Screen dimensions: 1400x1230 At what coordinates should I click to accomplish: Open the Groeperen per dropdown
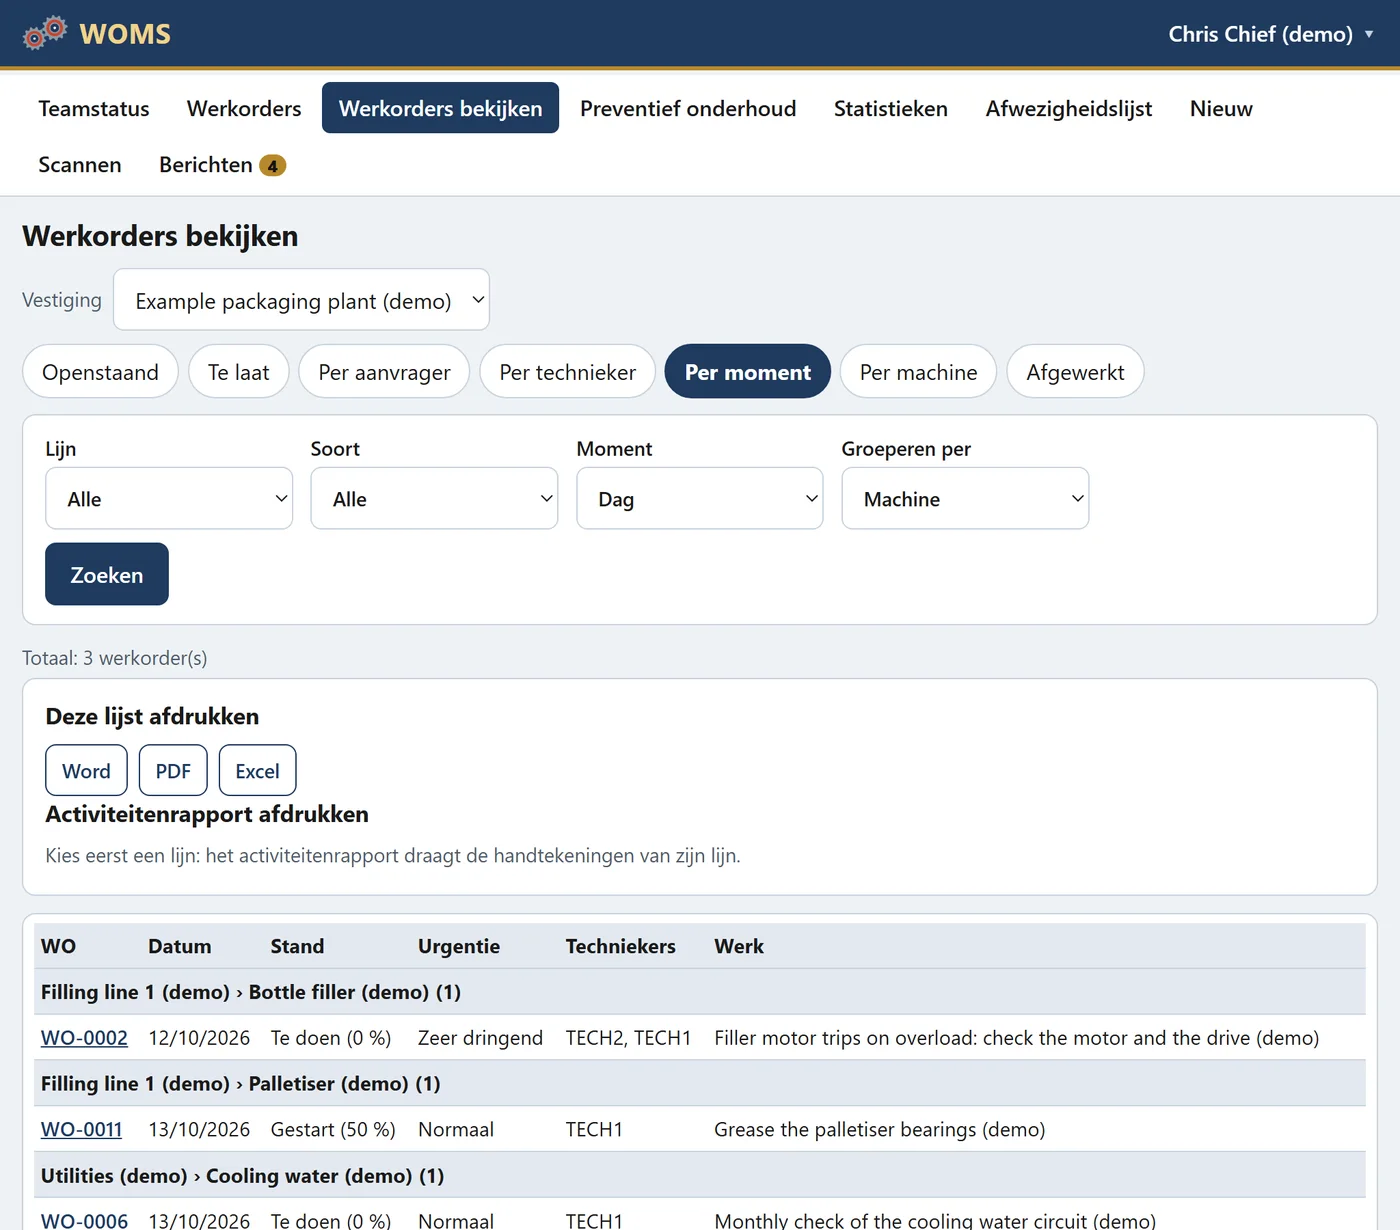tap(965, 498)
